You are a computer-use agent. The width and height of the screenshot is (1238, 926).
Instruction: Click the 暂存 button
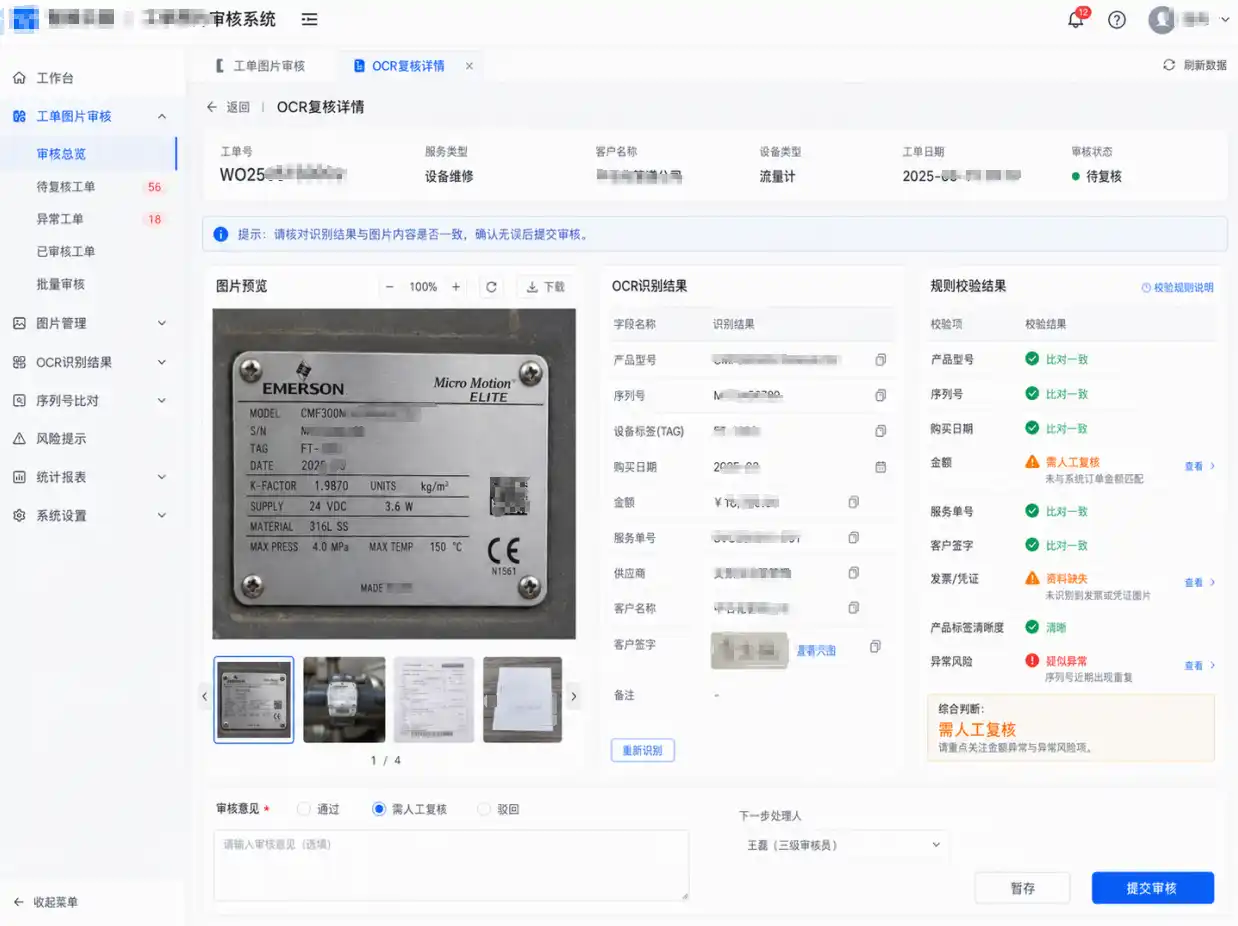coord(1022,888)
